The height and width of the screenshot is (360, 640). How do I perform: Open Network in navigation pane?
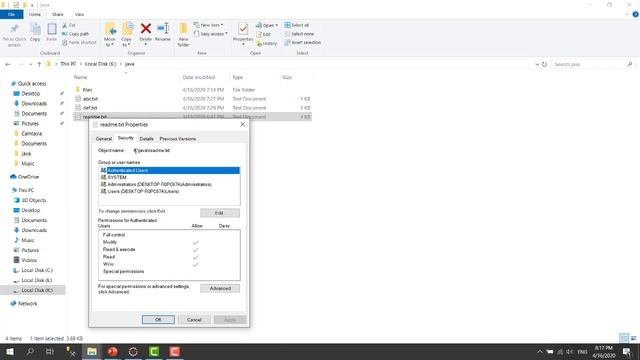click(x=27, y=304)
